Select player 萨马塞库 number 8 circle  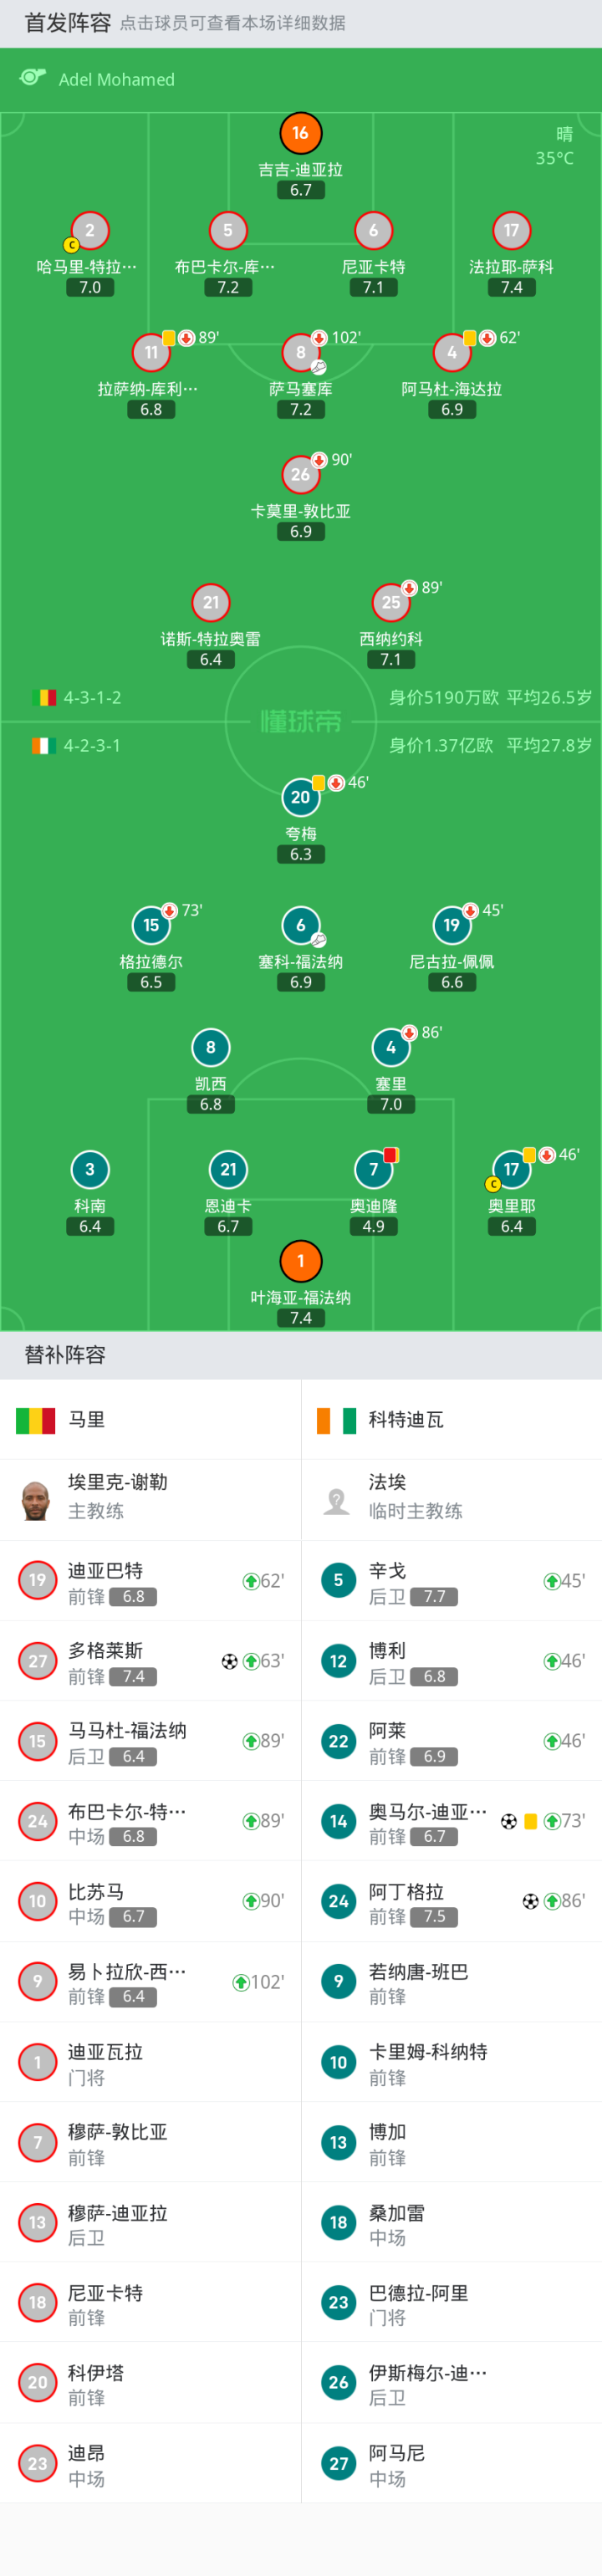[x=300, y=352]
